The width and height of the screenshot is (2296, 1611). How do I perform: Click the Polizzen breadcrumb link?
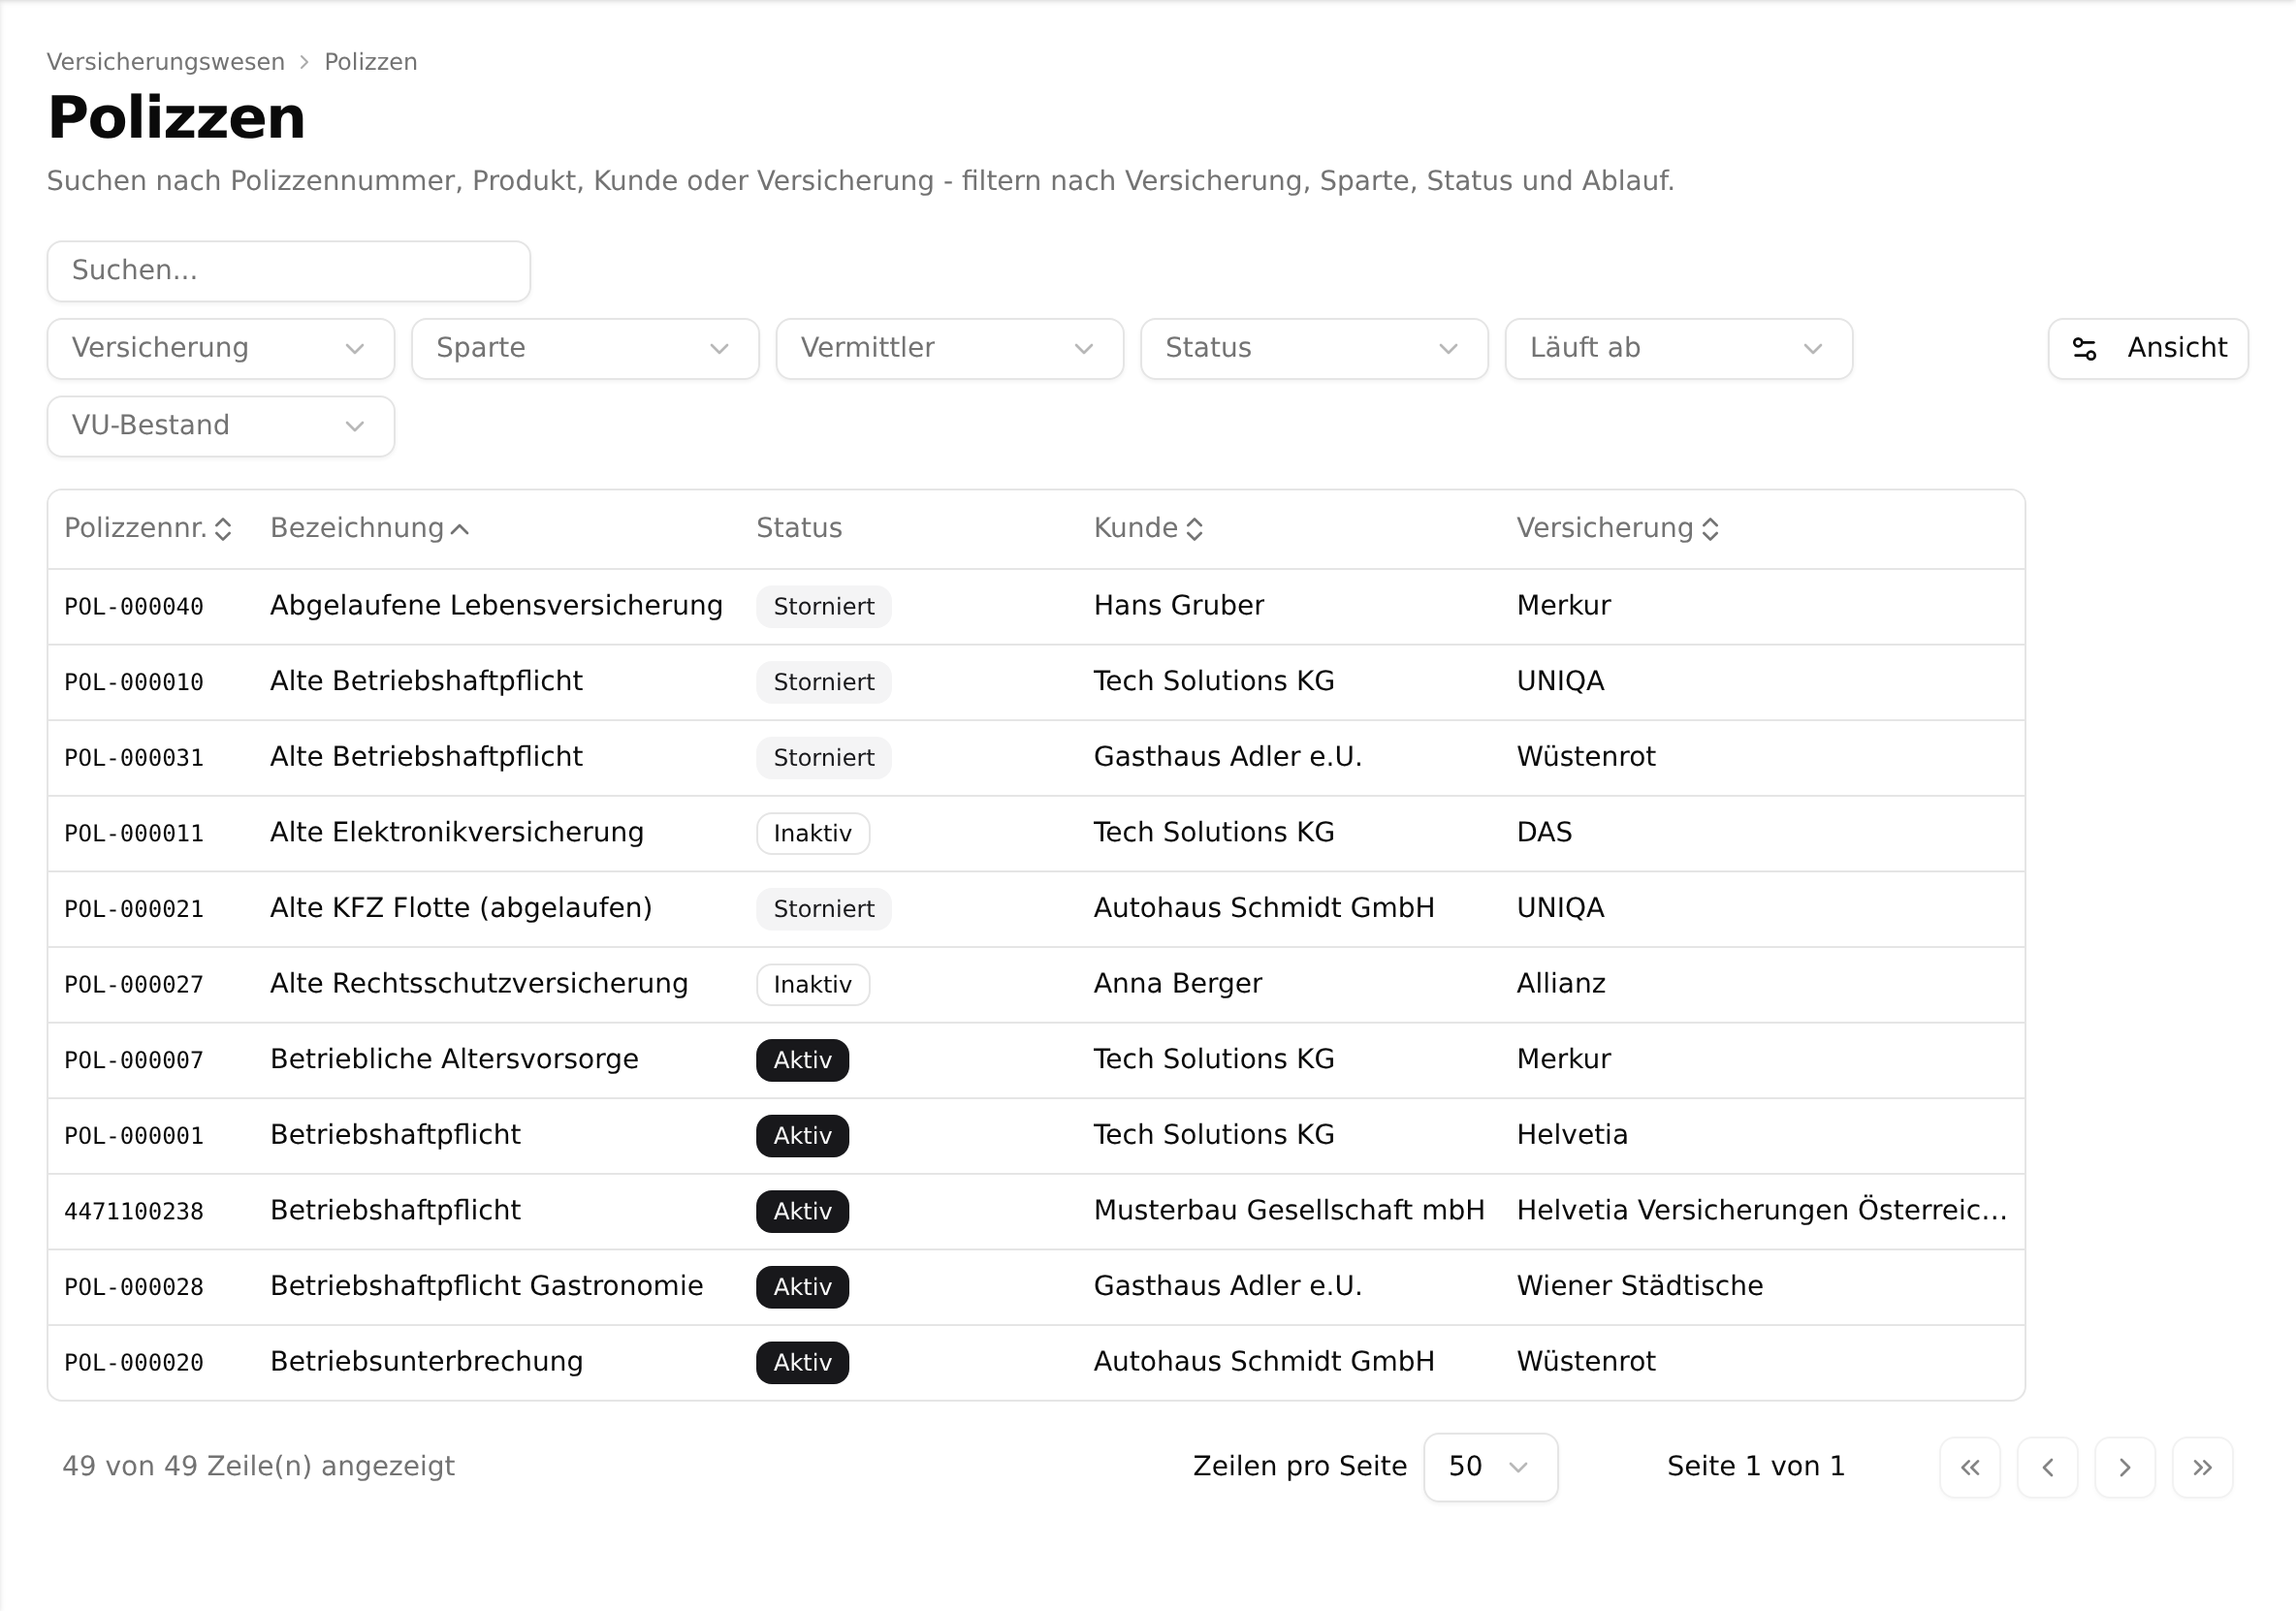370,62
